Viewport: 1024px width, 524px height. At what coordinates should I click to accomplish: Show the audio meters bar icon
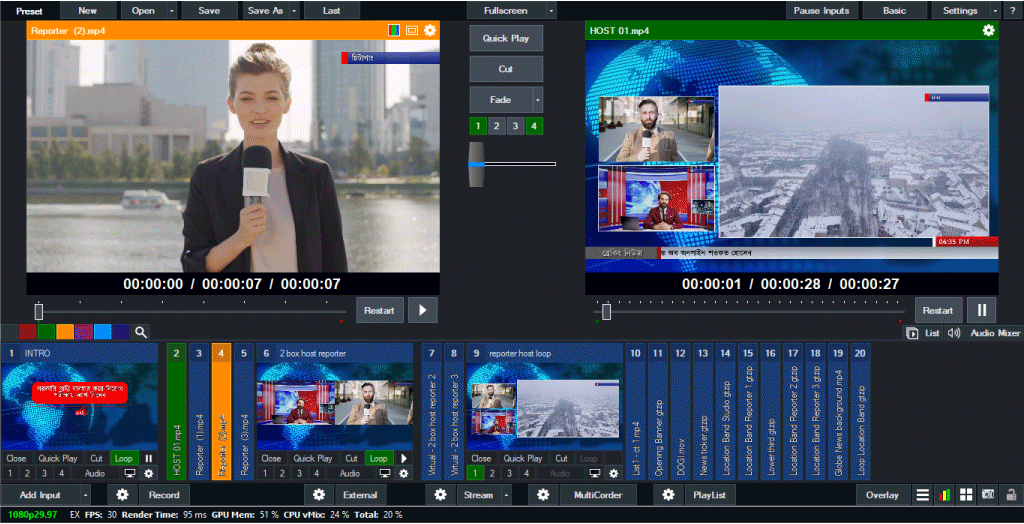(x=945, y=495)
